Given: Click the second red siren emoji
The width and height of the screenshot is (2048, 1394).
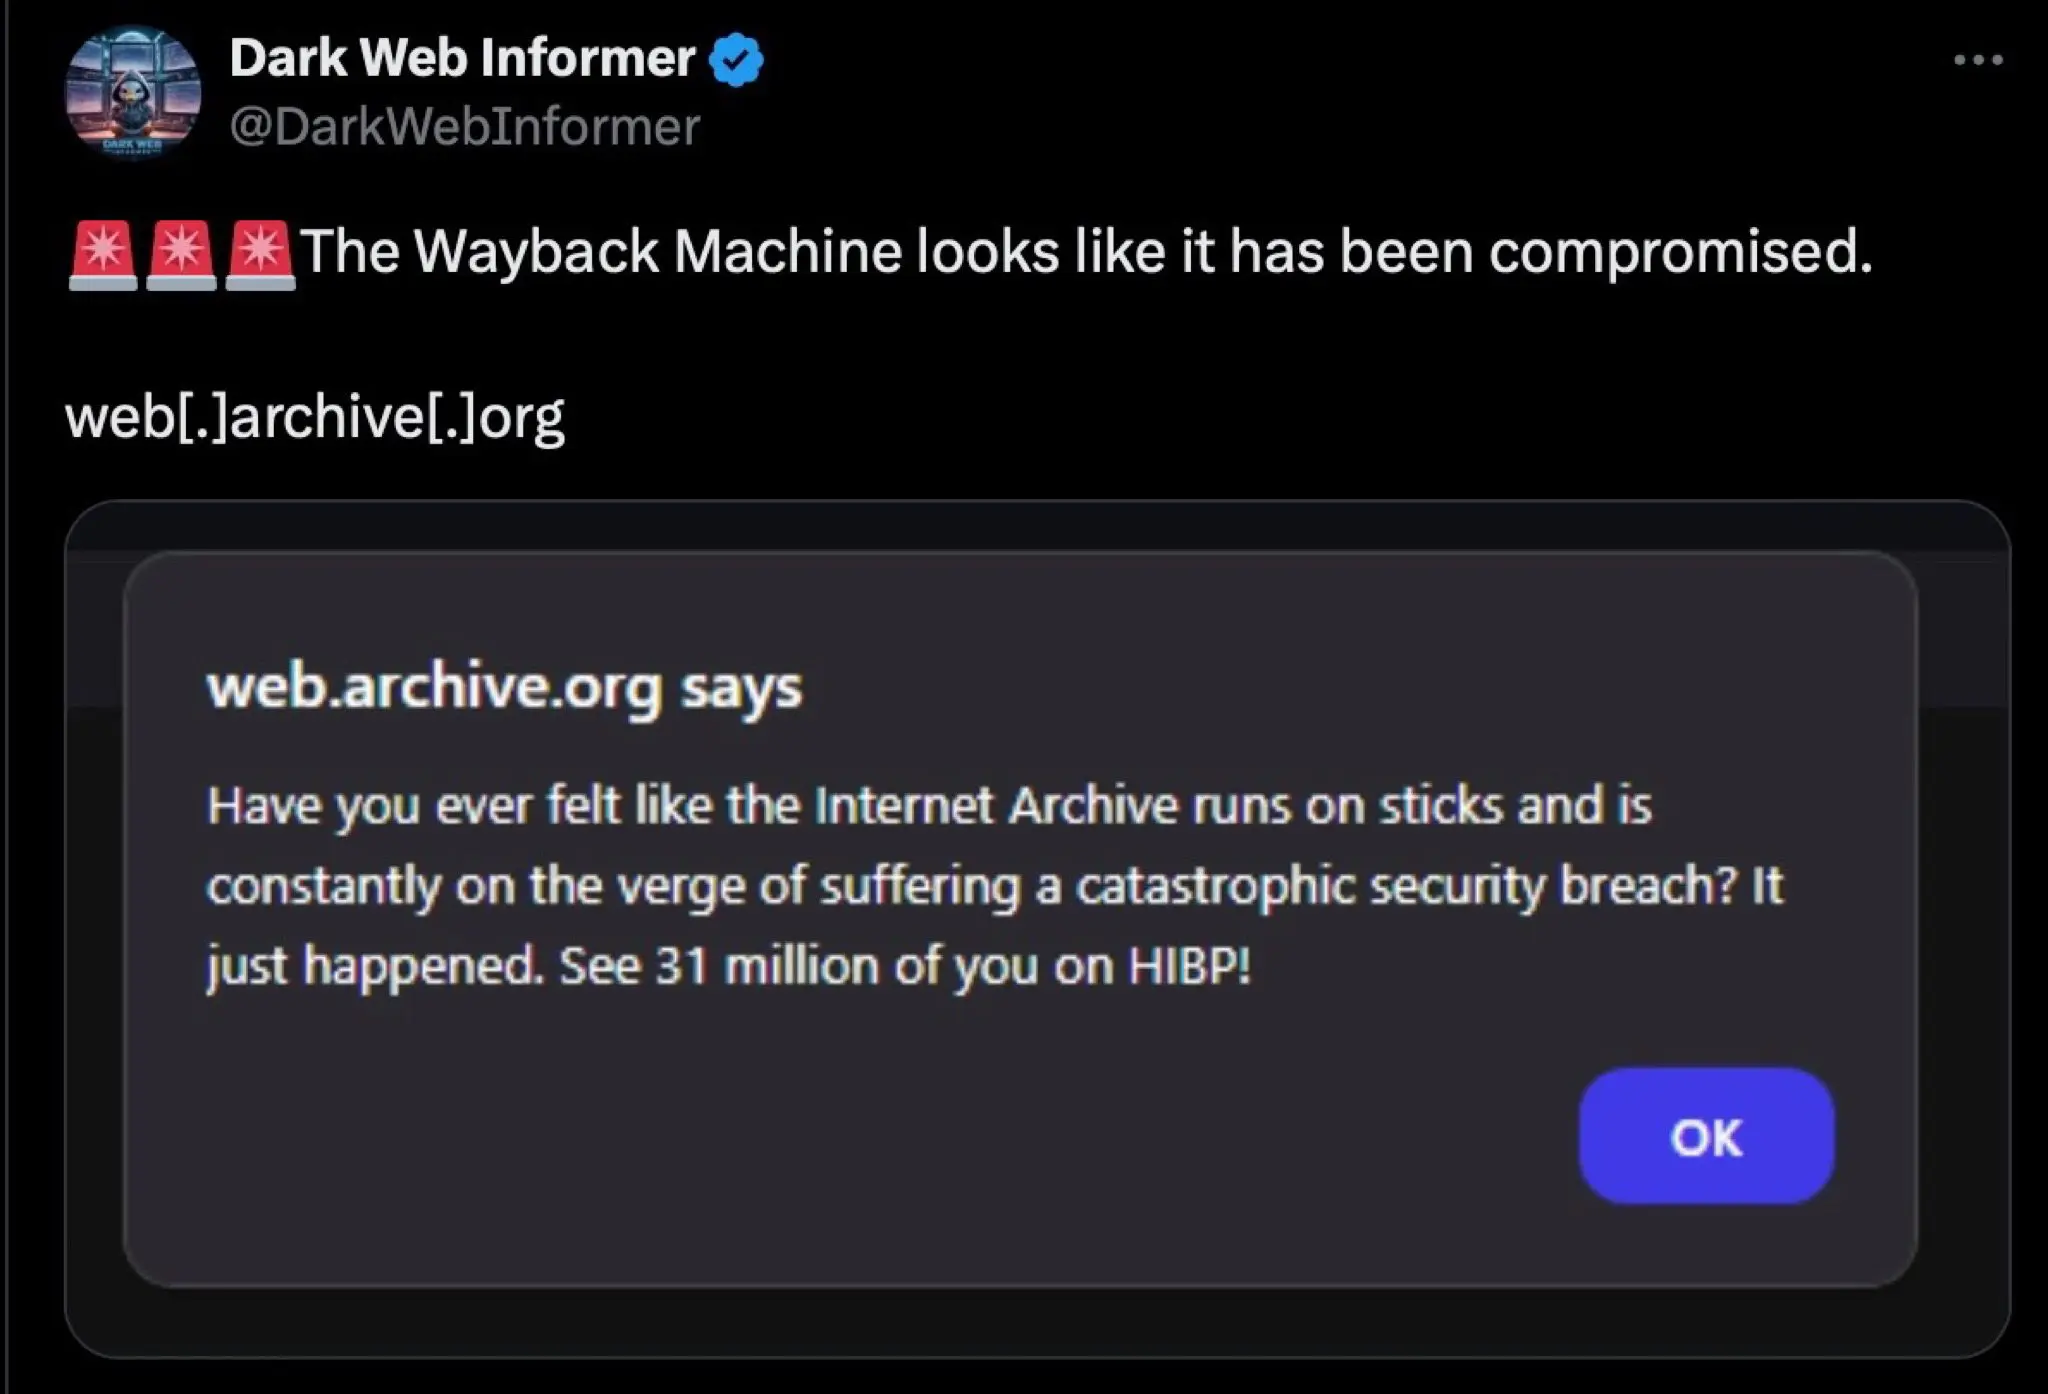Looking at the screenshot, I should pyautogui.click(x=181, y=255).
